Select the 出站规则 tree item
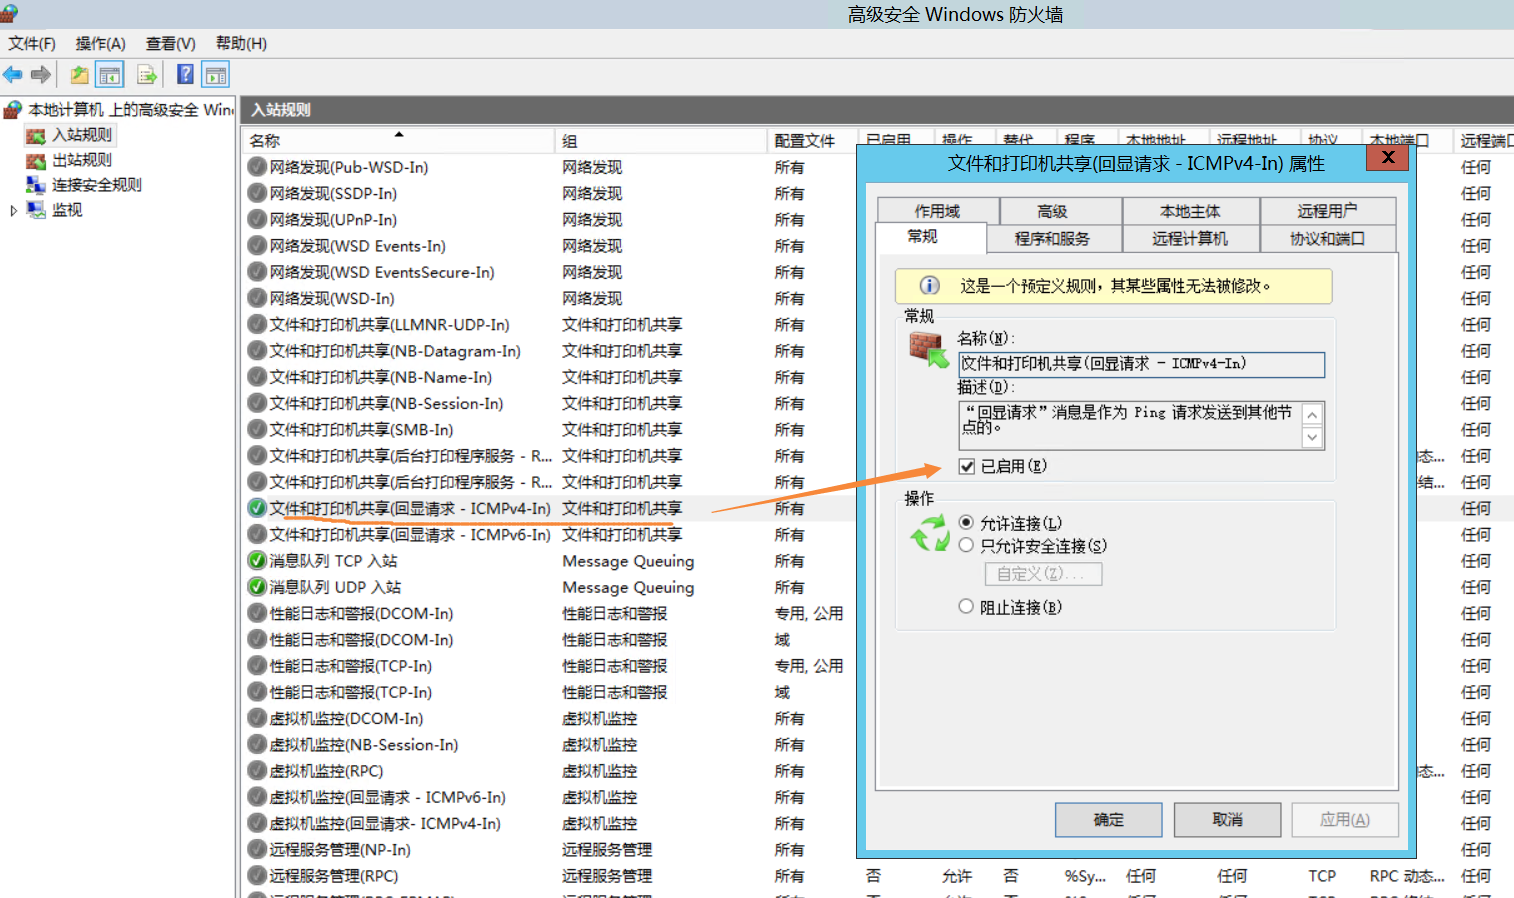1514x898 pixels. [82, 160]
